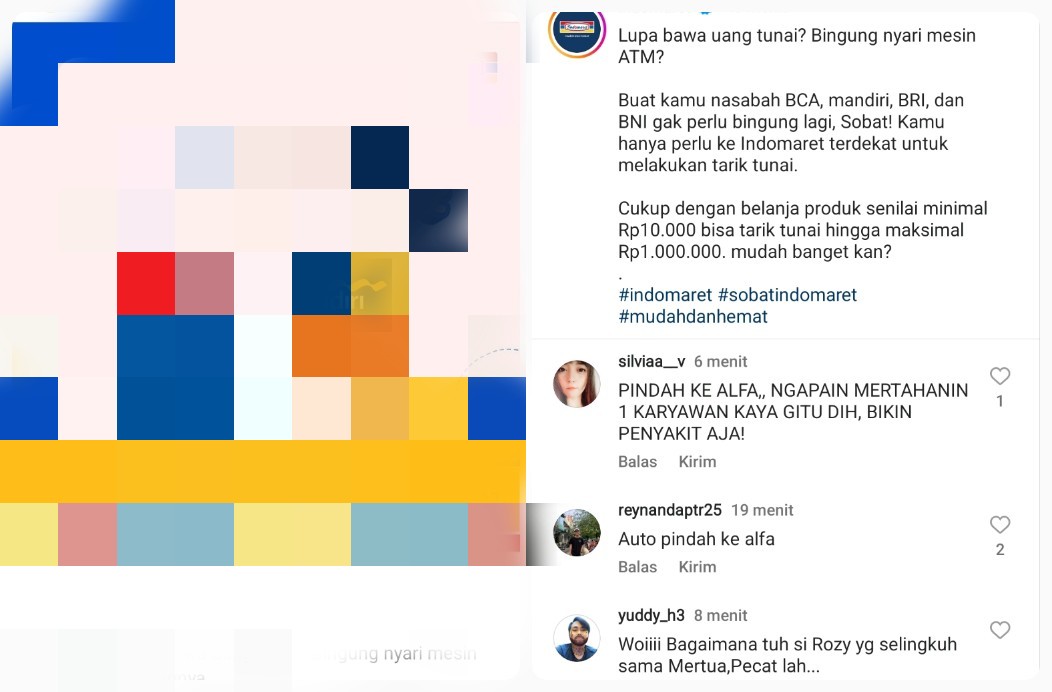The height and width of the screenshot is (692, 1052).
Task: Open the #sobatindomaret hashtag
Action: coord(788,295)
